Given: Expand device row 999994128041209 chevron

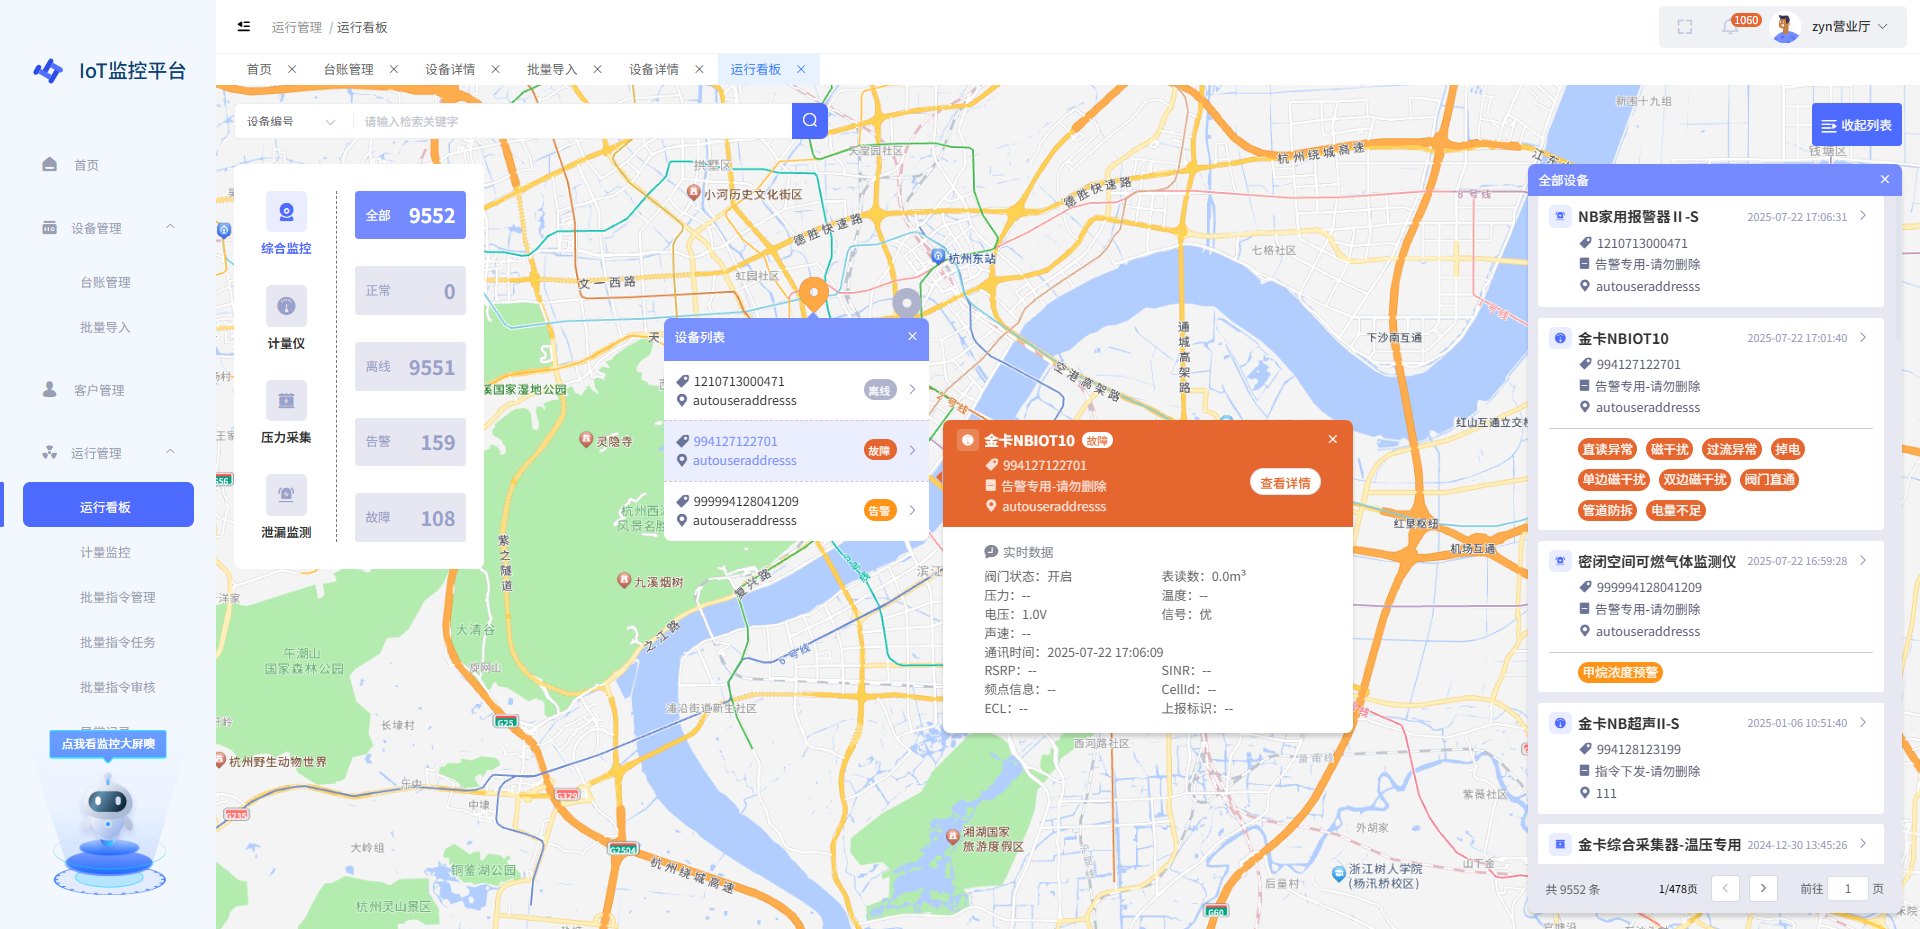Looking at the screenshot, I should 912,510.
